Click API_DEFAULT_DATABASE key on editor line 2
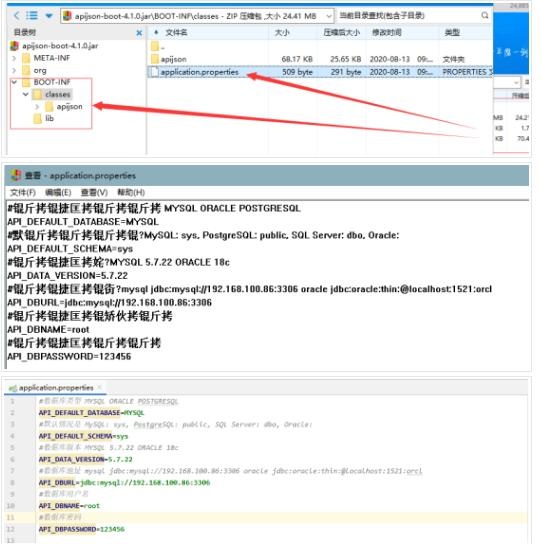Viewport: 541px width, 544px height. pyautogui.click(x=79, y=413)
